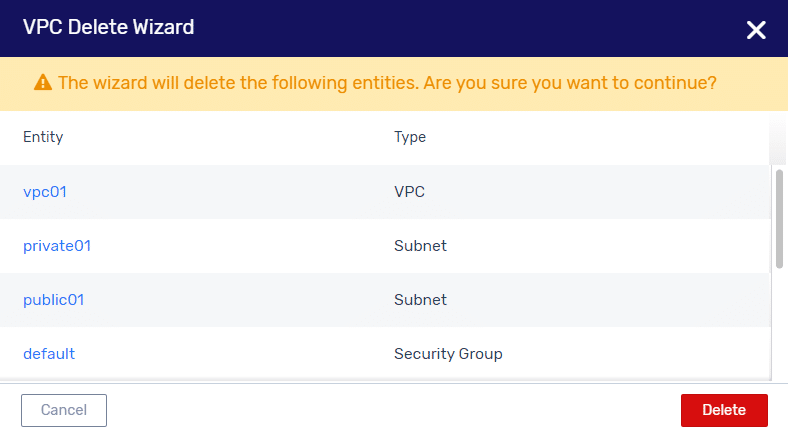
Task: Click the scrollbar track below the thumb
Action: click(x=779, y=324)
